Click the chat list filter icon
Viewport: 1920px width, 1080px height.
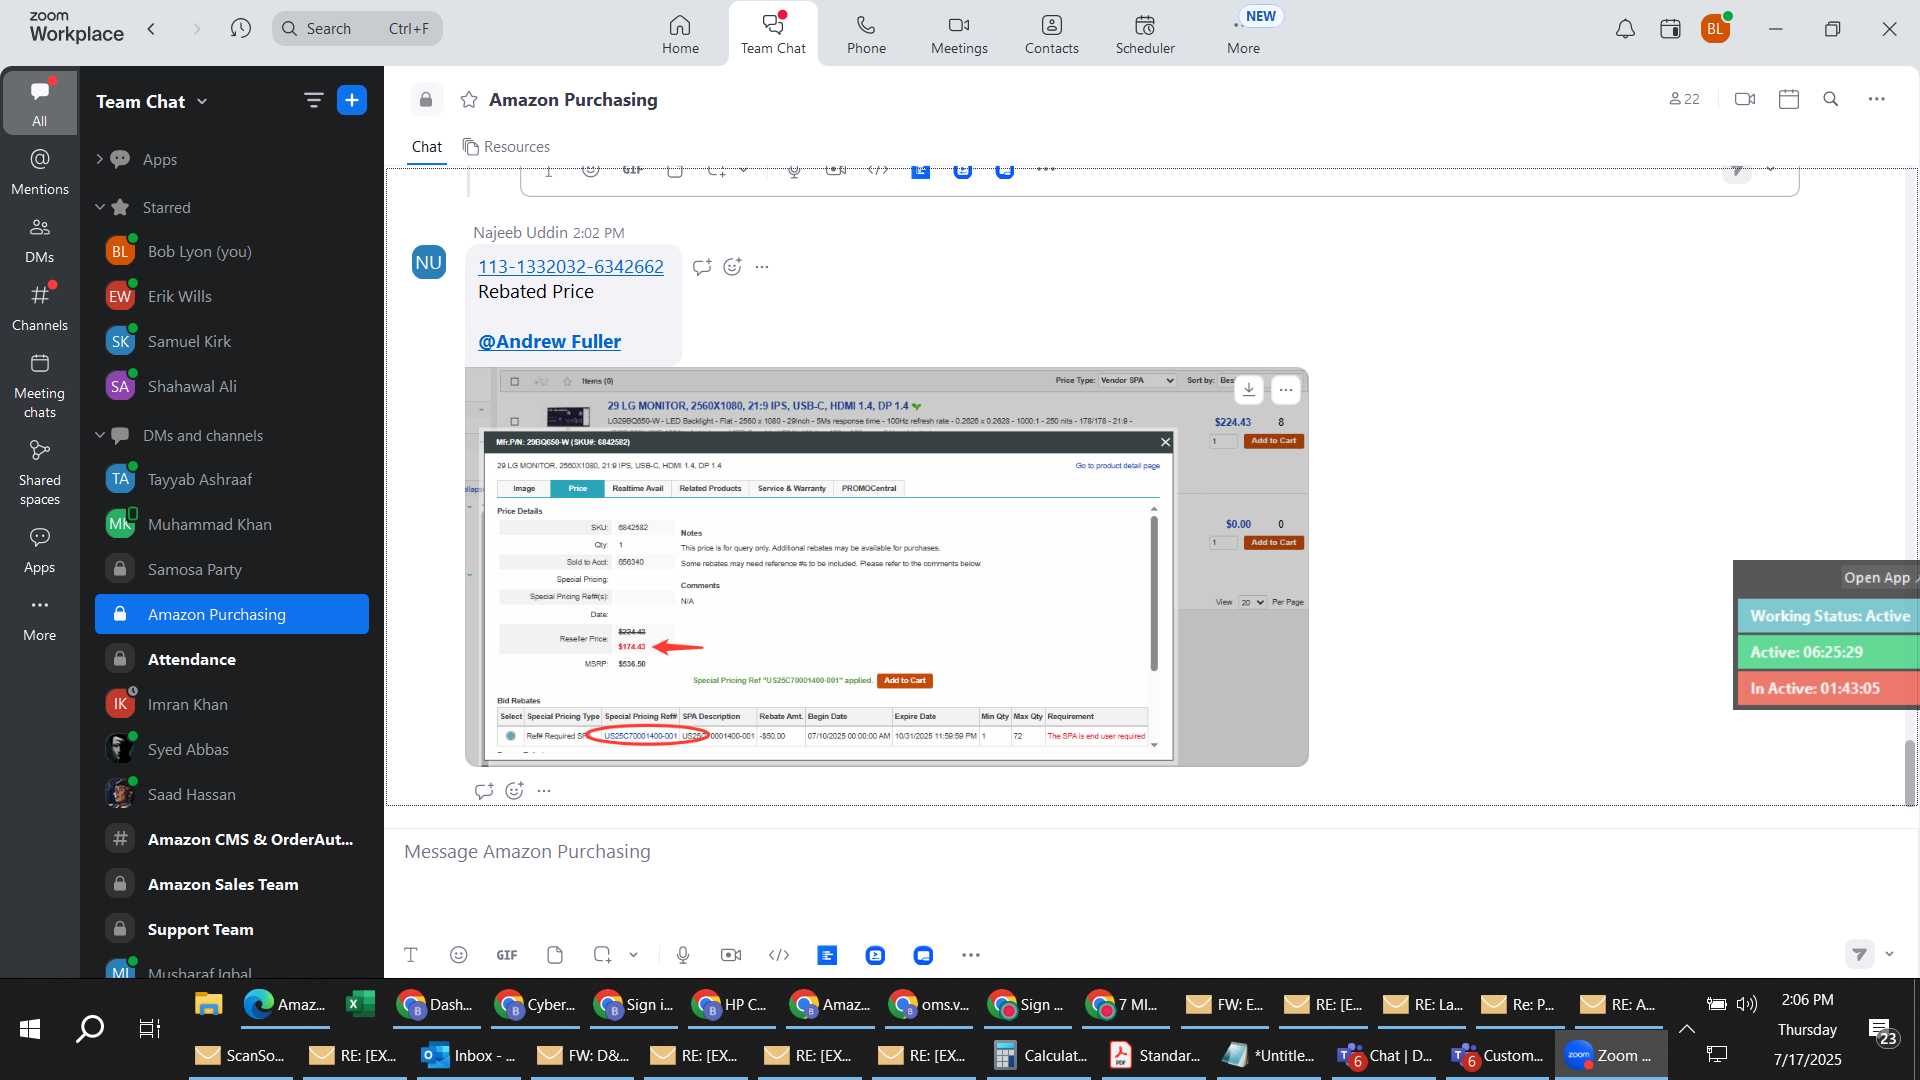[x=313, y=100]
